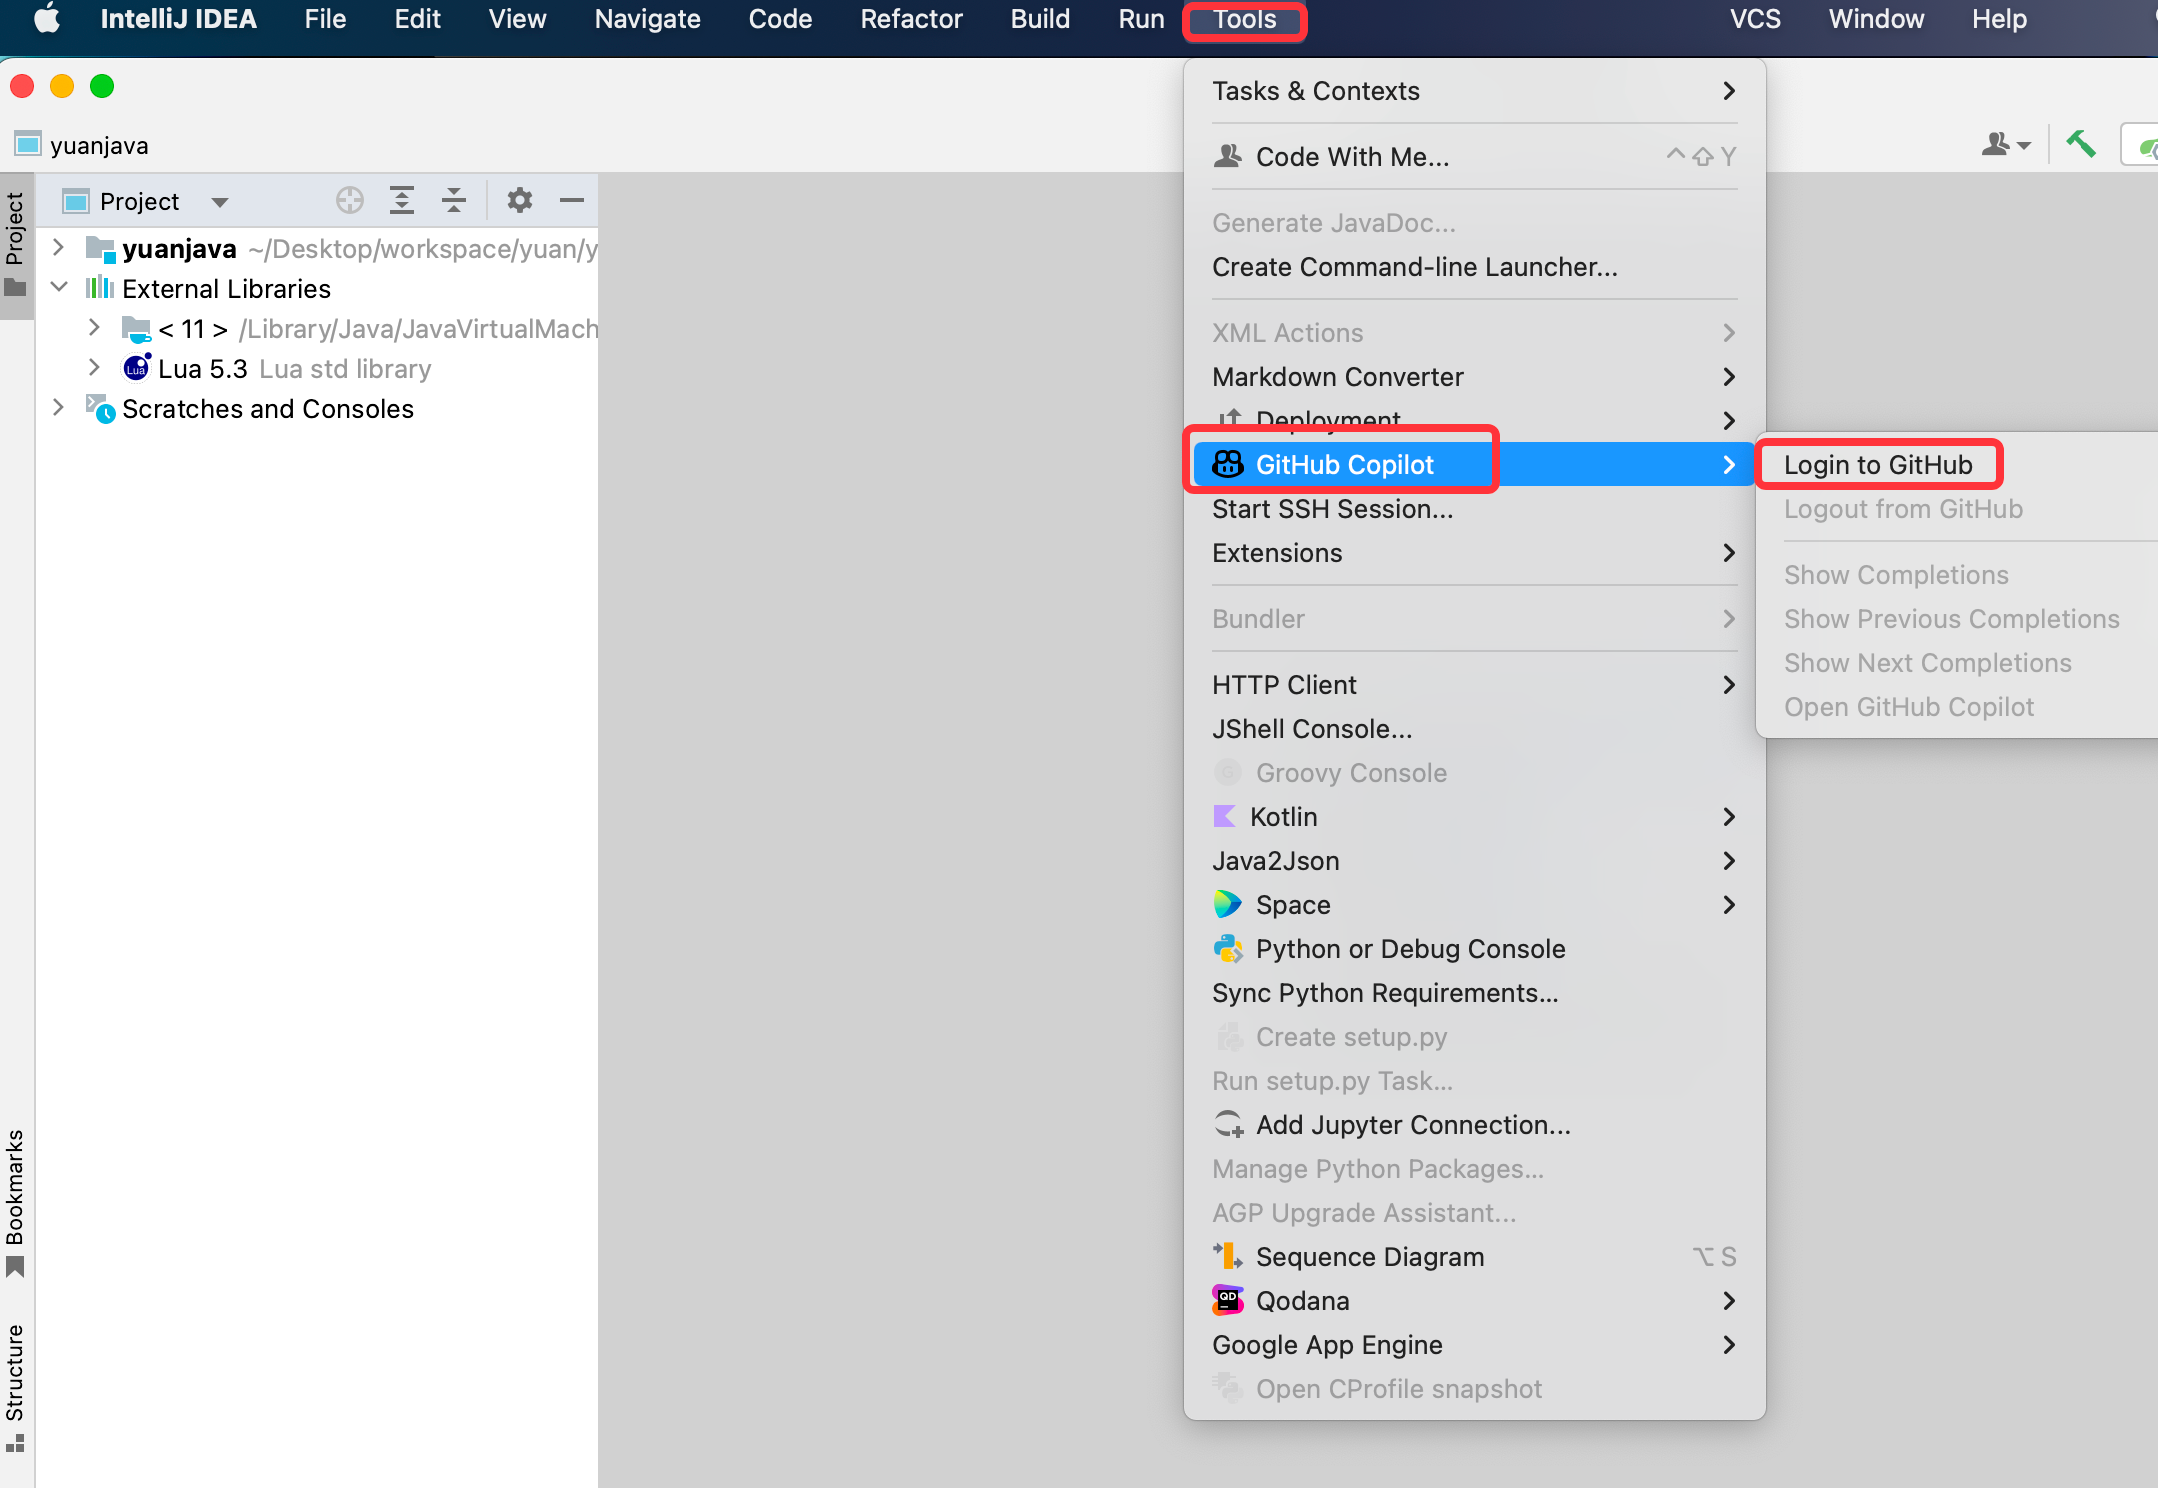The height and width of the screenshot is (1488, 2158).
Task: Open the Kotlin submenu
Action: pos(1474,817)
